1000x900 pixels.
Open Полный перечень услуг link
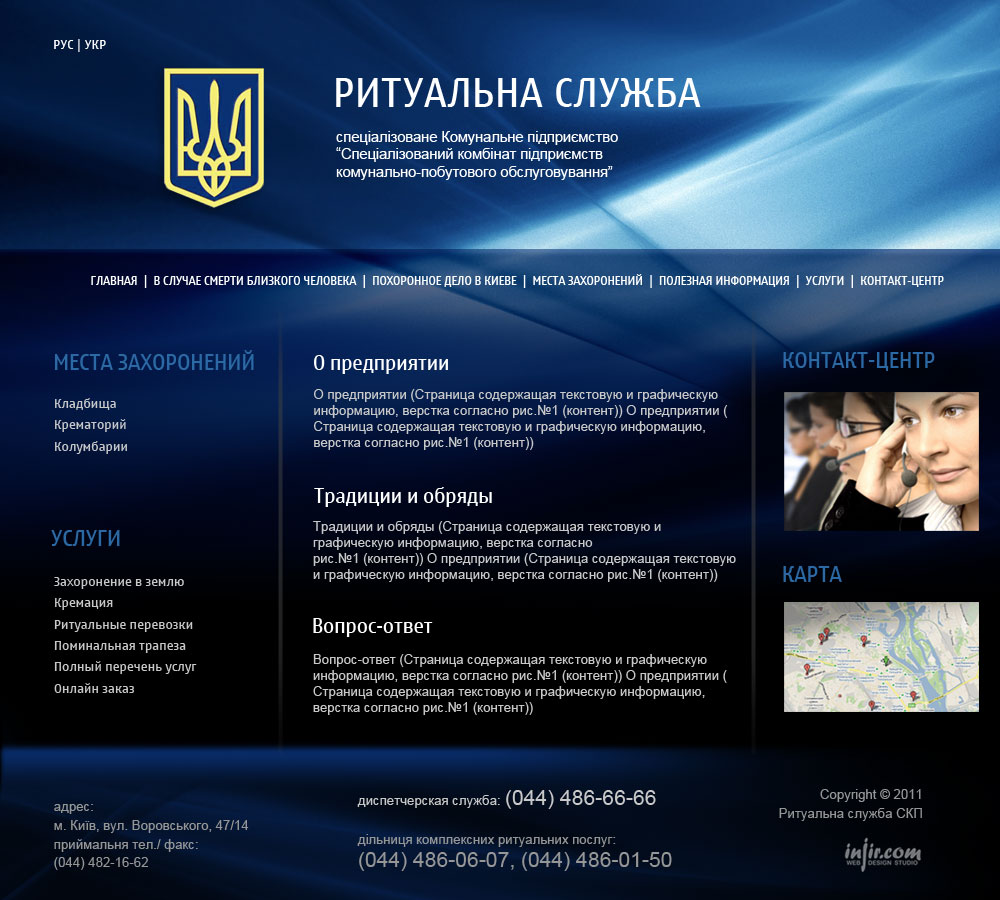point(125,667)
